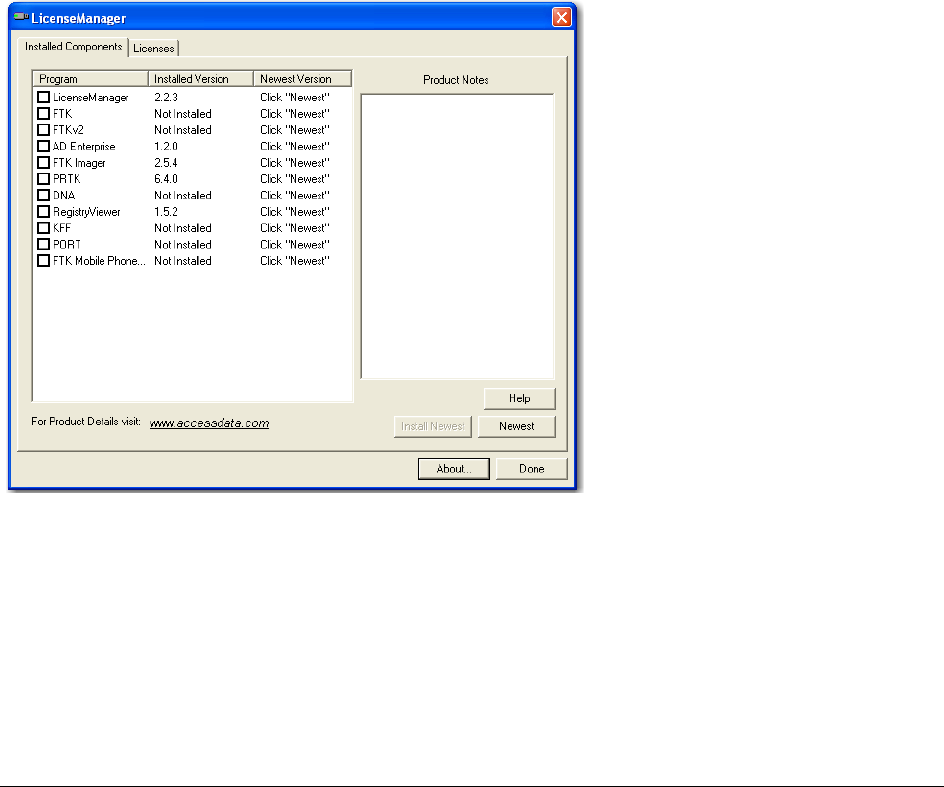Check the FTK Imager checkbox
The image size is (944, 787).
click(x=43, y=163)
